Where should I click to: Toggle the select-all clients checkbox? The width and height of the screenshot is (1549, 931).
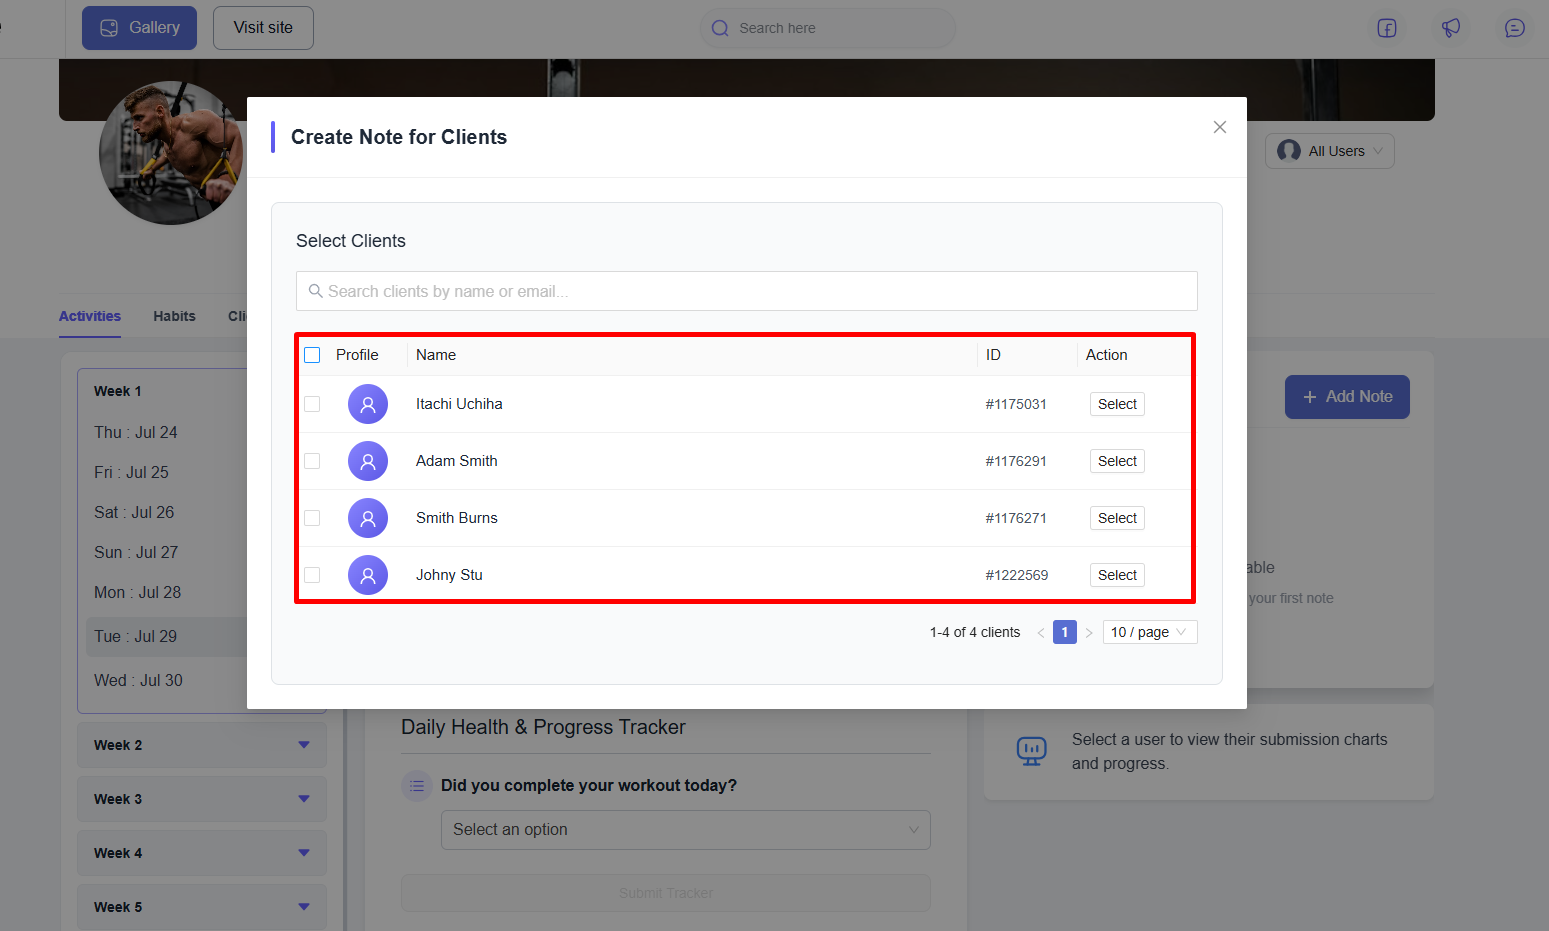click(x=312, y=355)
